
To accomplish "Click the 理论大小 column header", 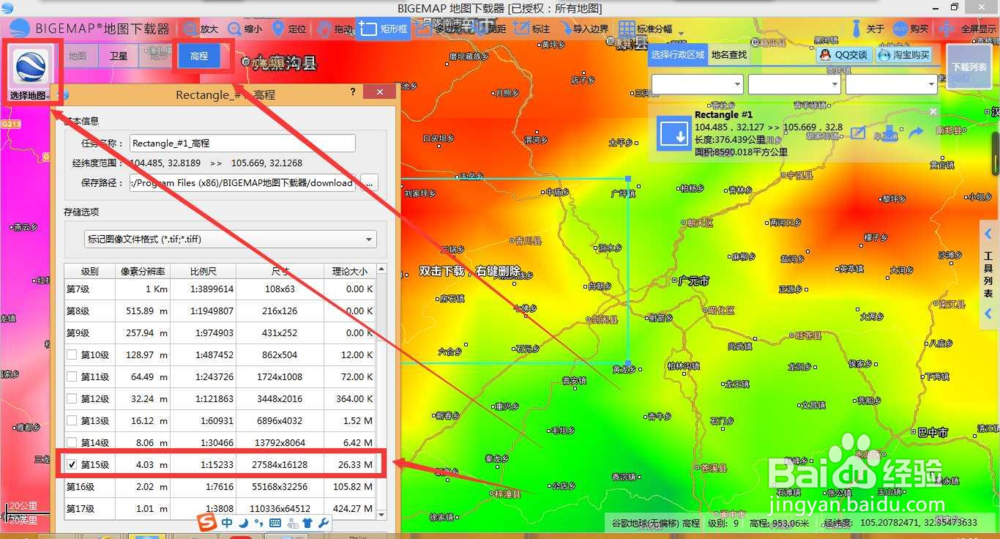I will click(x=349, y=271).
